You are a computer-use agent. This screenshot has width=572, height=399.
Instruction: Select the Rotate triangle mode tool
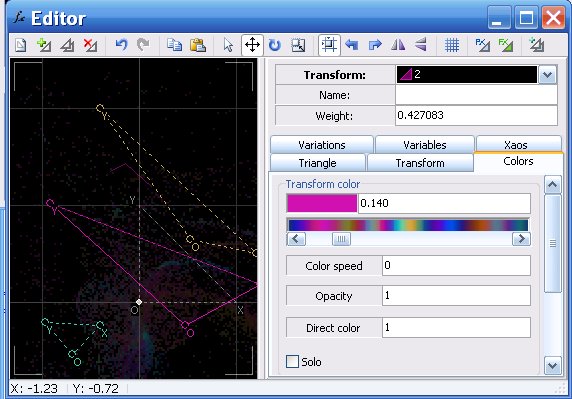tap(275, 45)
